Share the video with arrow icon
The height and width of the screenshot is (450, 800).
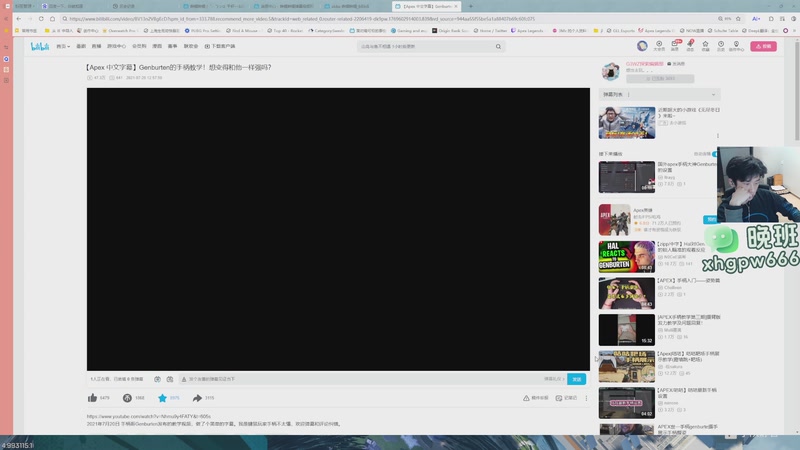tap(197, 398)
